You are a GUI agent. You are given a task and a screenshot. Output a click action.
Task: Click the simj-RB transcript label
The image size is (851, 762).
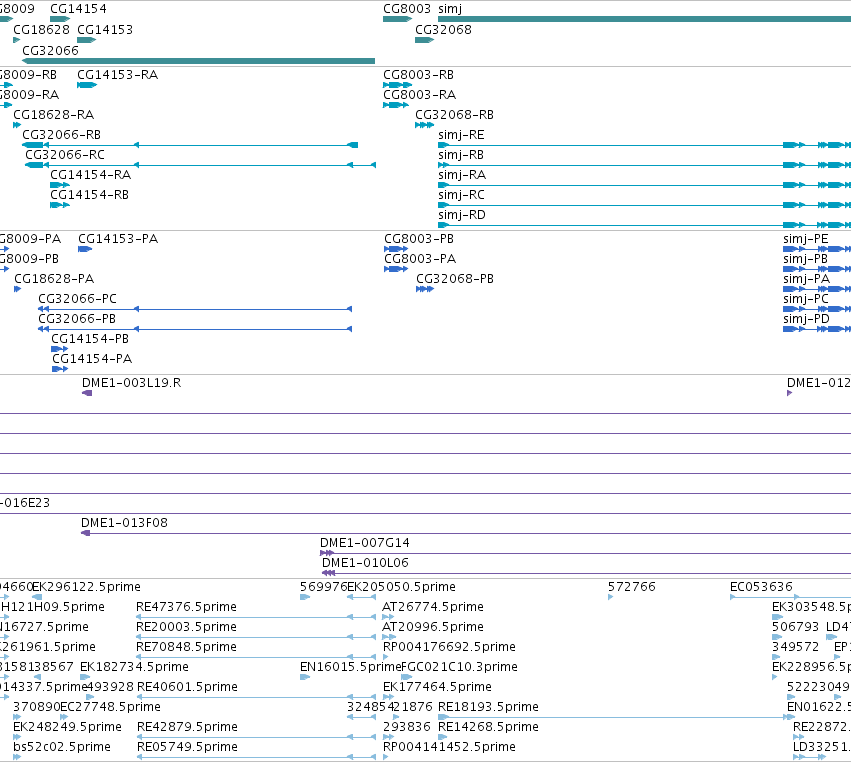(x=461, y=155)
